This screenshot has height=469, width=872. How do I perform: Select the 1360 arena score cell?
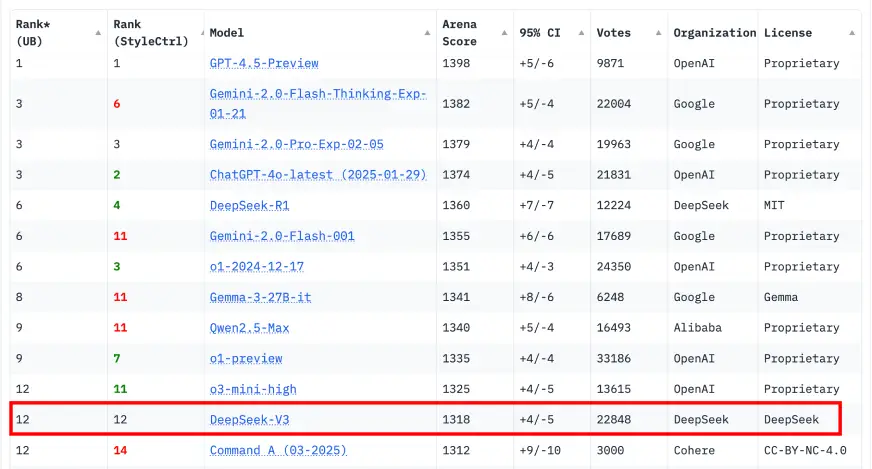point(456,205)
